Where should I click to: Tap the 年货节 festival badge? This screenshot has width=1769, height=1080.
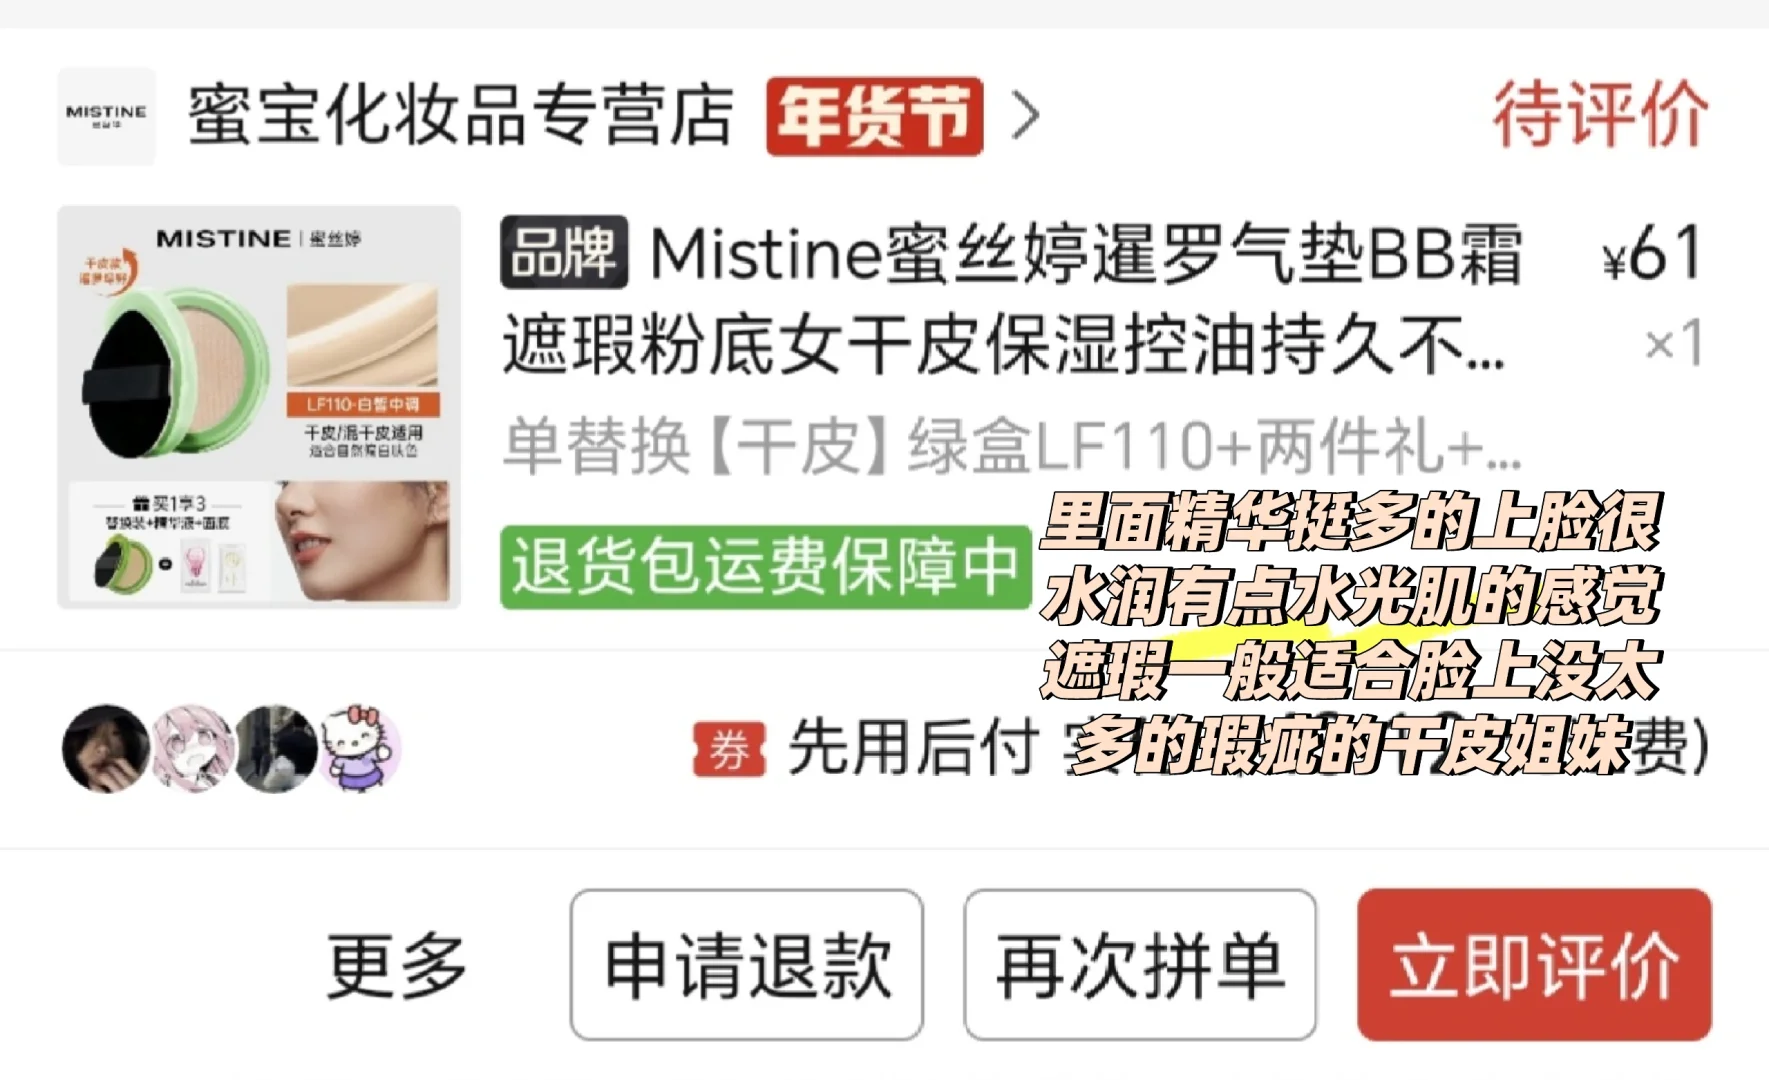coord(875,116)
